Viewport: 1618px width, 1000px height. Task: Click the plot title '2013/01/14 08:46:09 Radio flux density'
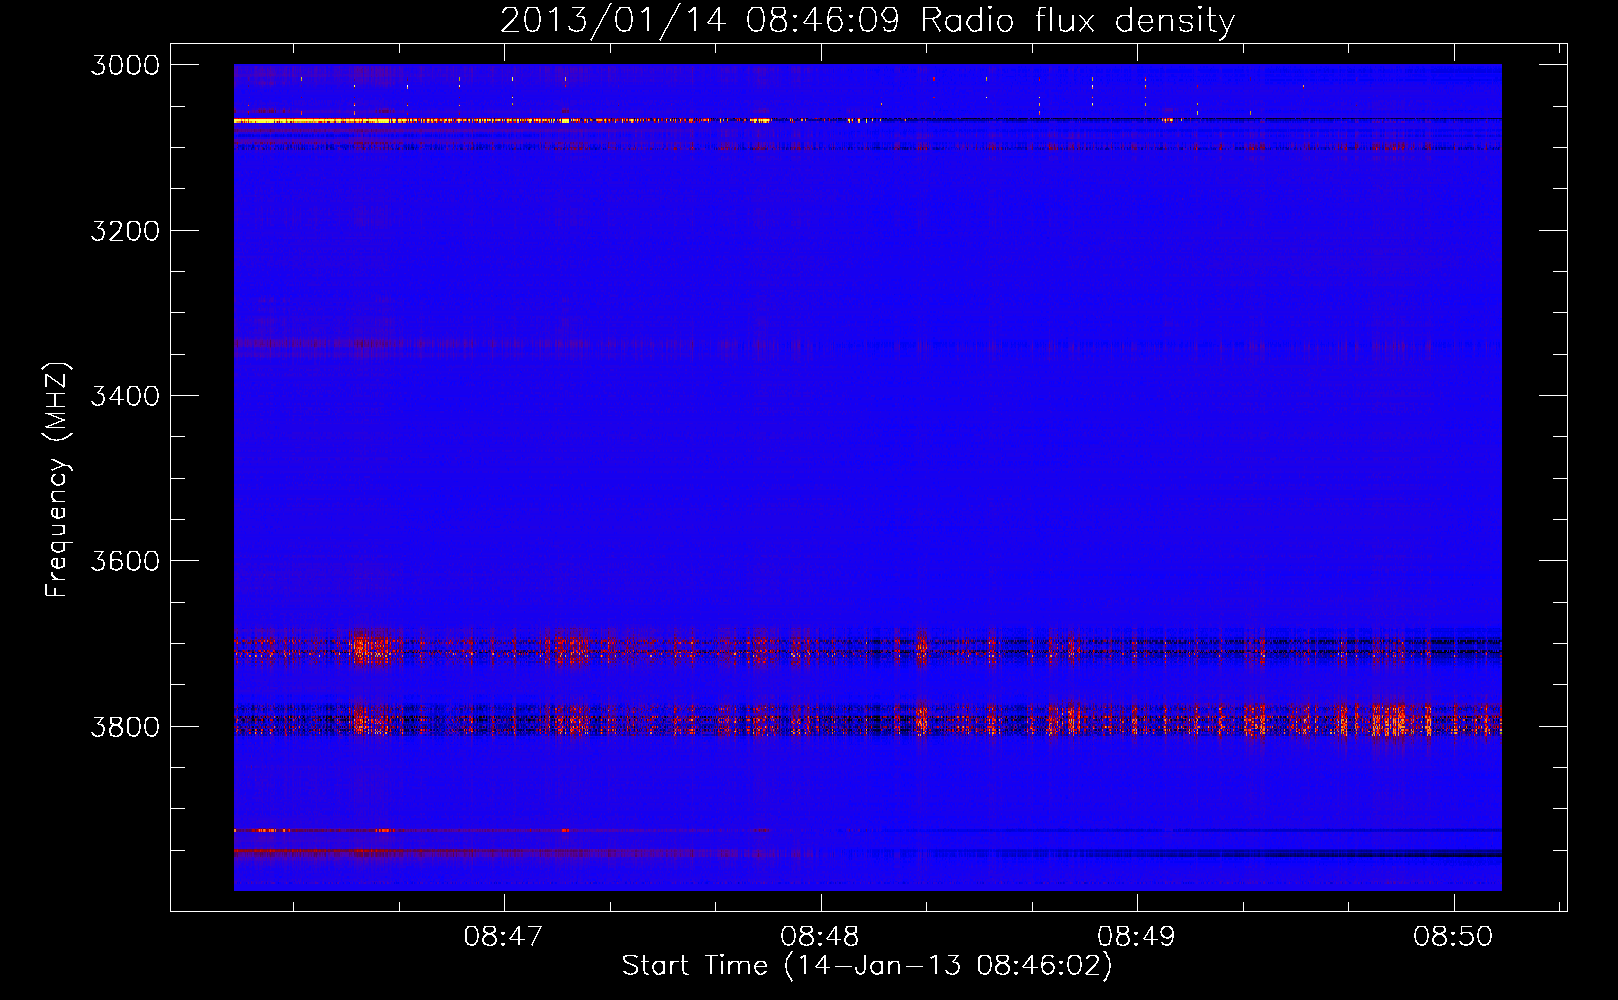tap(867, 20)
